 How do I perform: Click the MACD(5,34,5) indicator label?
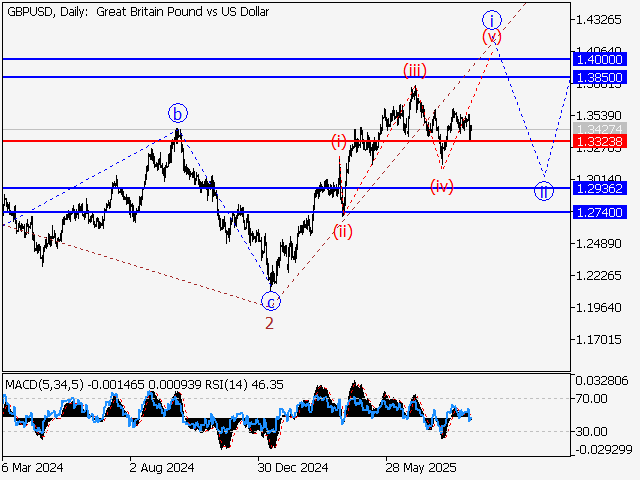click(x=45, y=383)
